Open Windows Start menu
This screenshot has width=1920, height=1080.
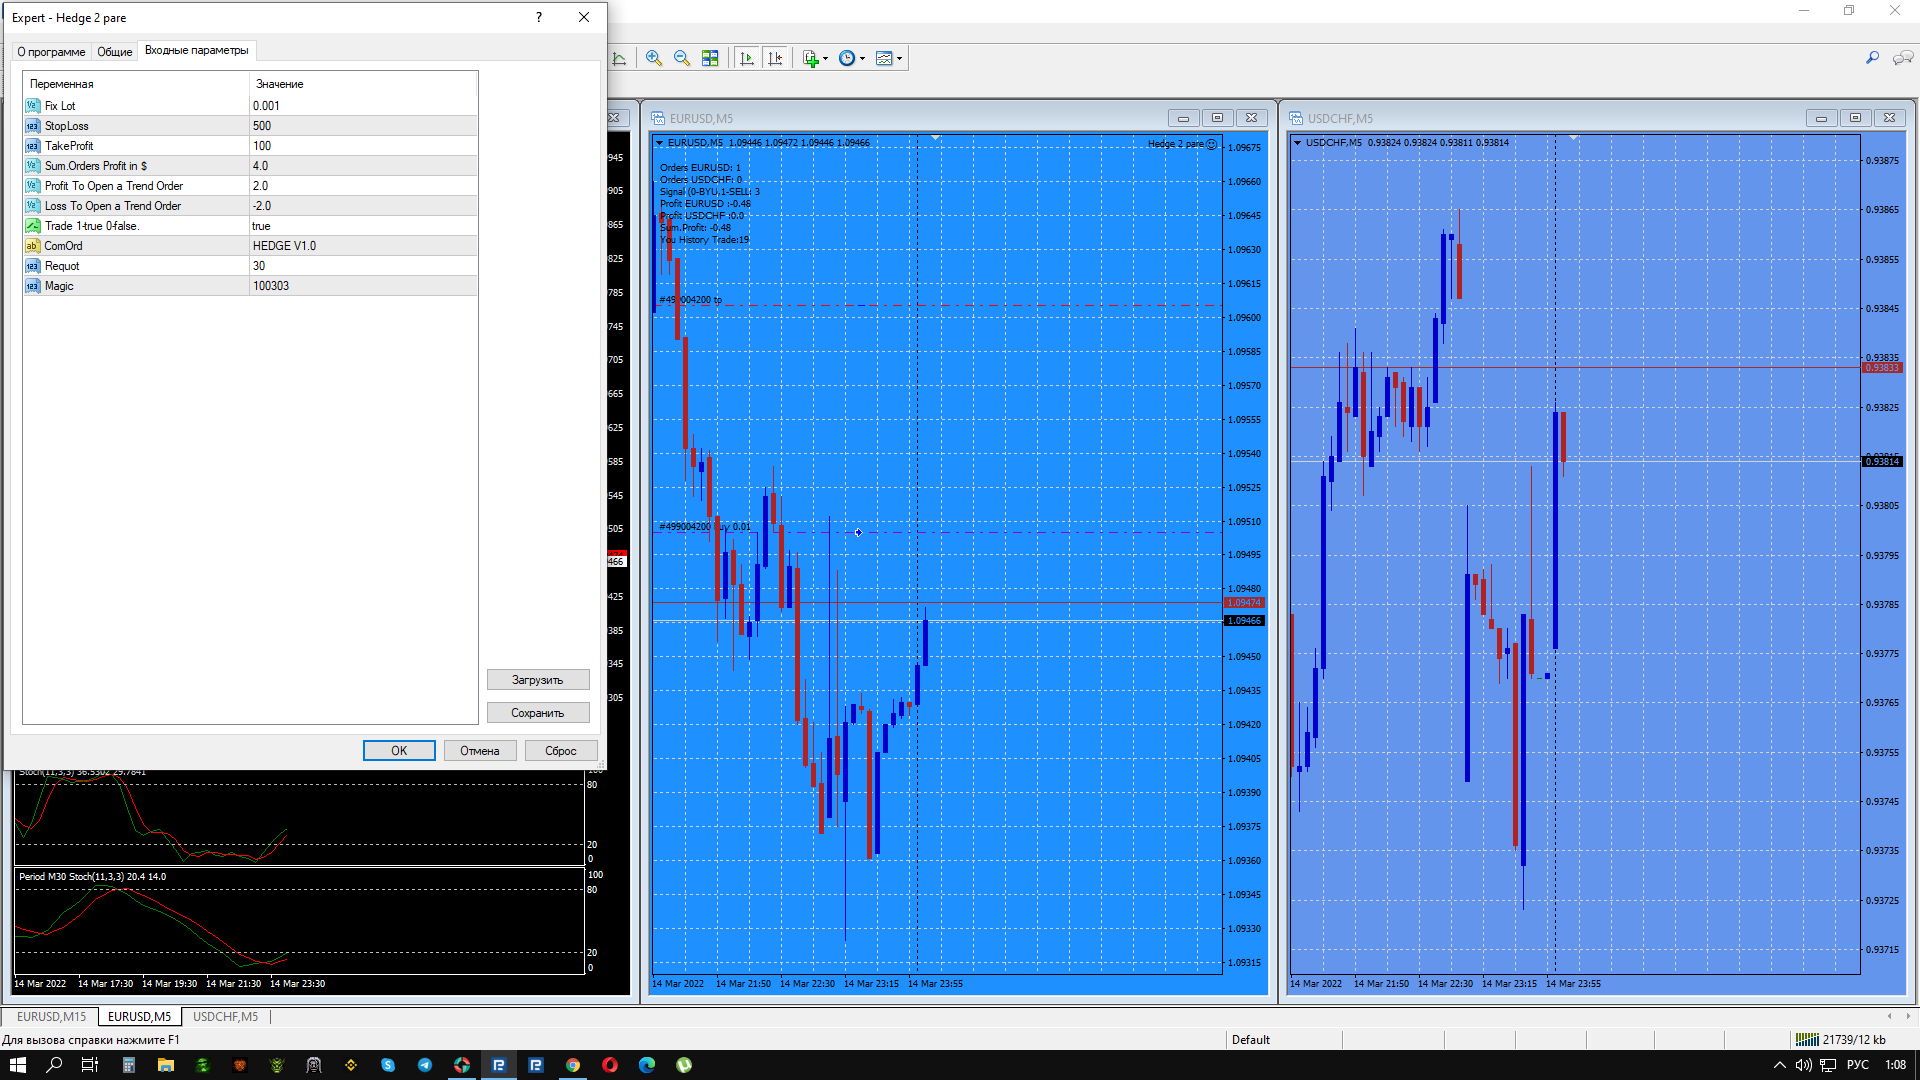[17, 1065]
